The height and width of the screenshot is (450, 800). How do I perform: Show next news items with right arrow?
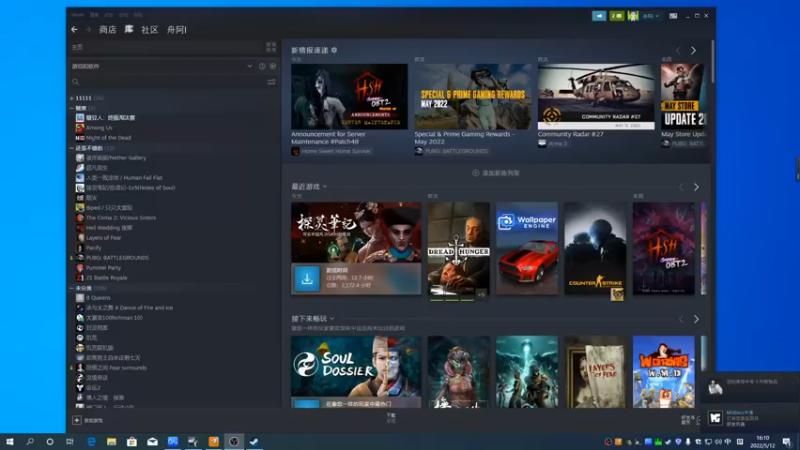[693, 51]
